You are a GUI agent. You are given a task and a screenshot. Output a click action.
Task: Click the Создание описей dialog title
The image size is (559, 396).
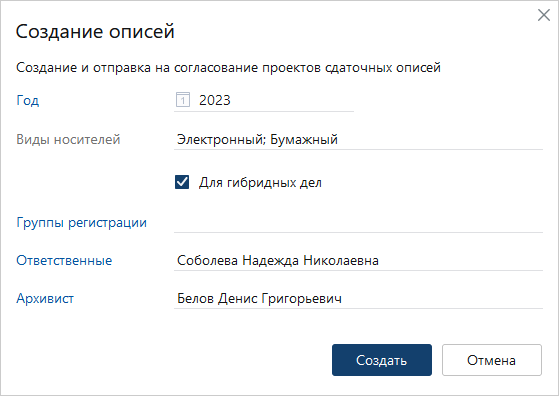[95, 32]
